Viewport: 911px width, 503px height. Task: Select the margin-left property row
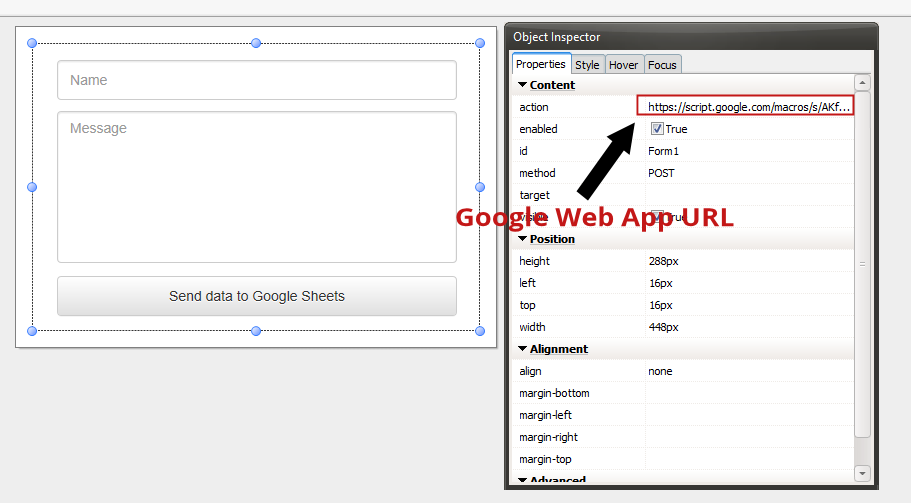(x=683, y=415)
